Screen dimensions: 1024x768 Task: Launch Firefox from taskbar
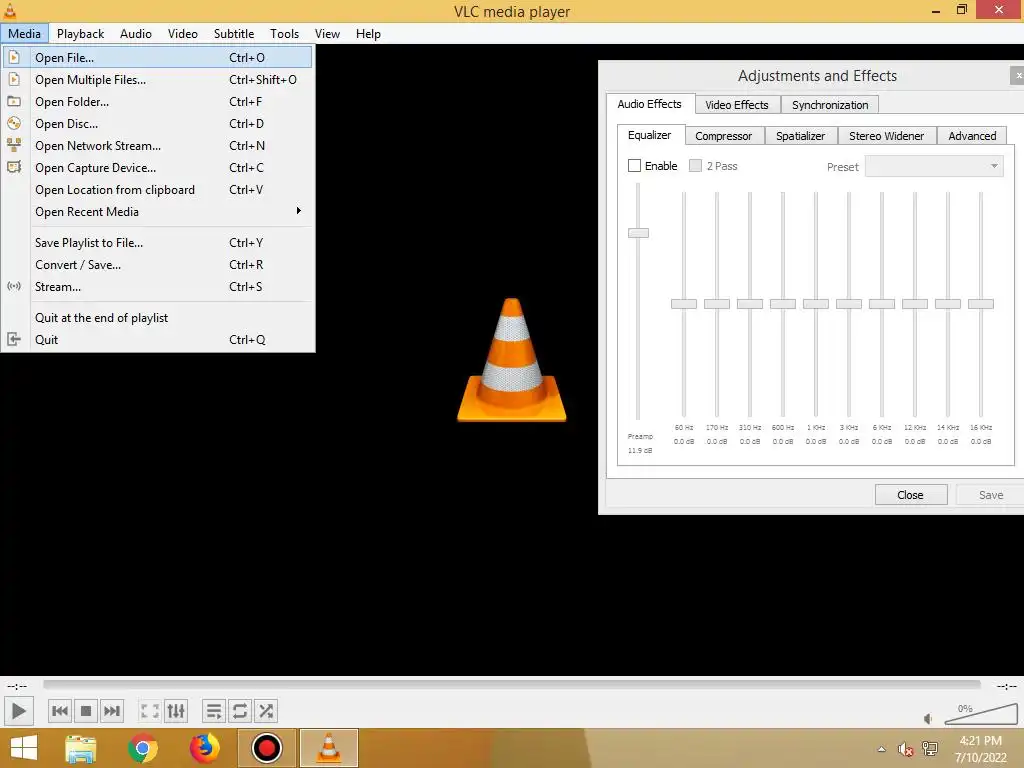pos(204,748)
